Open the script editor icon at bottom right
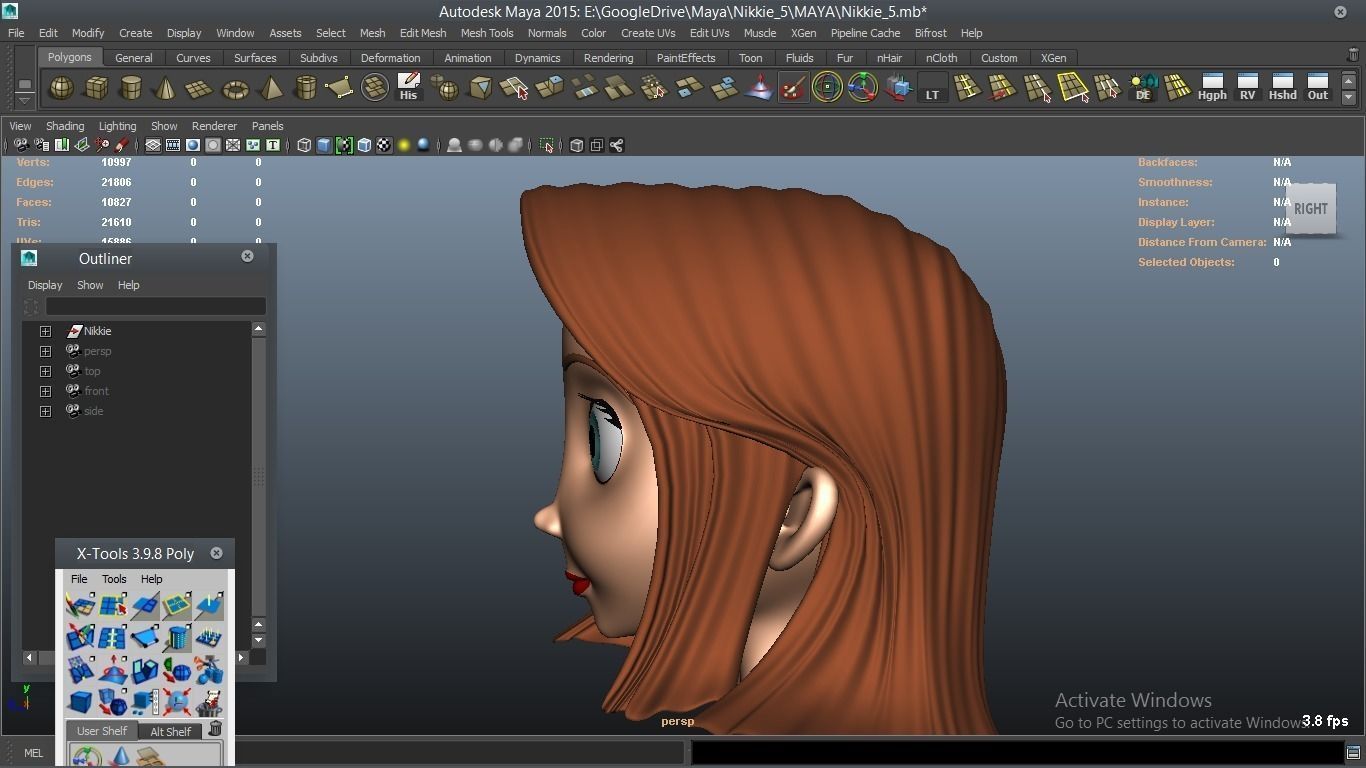The width and height of the screenshot is (1366, 768). click(1353, 753)
